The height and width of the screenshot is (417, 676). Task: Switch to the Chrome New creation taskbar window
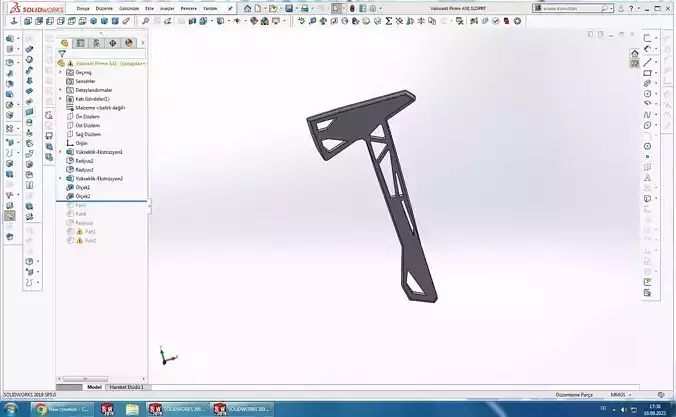[x=62, y=409]
